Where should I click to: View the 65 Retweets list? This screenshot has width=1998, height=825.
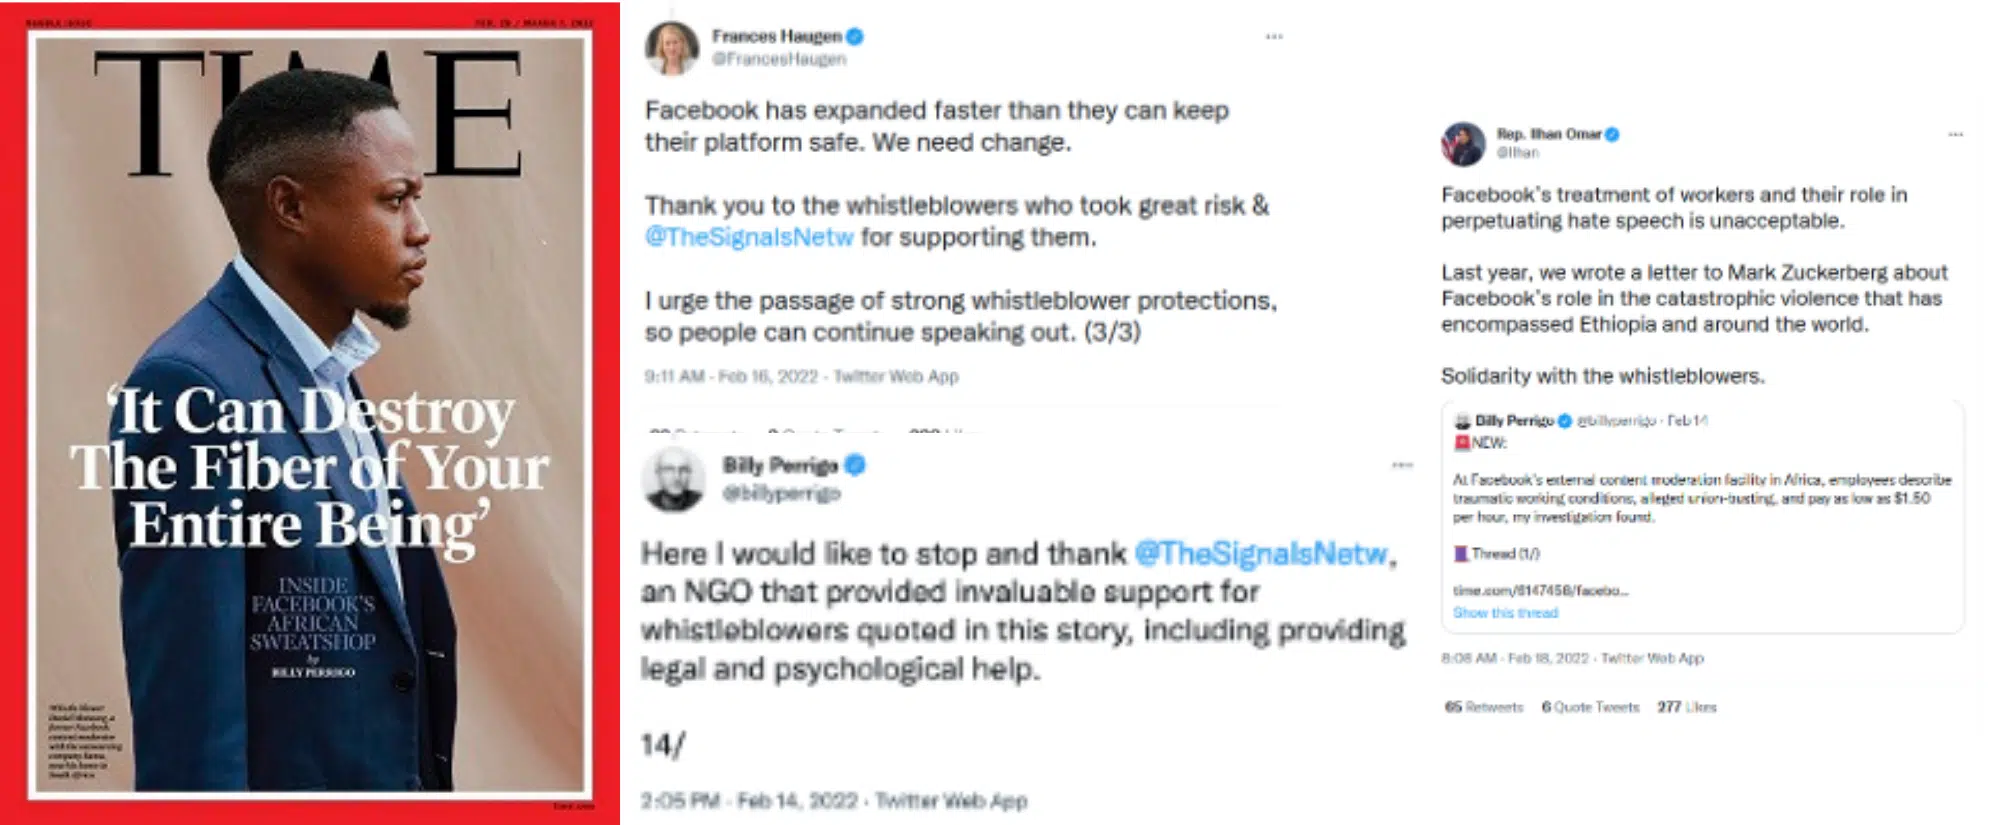1483,707
